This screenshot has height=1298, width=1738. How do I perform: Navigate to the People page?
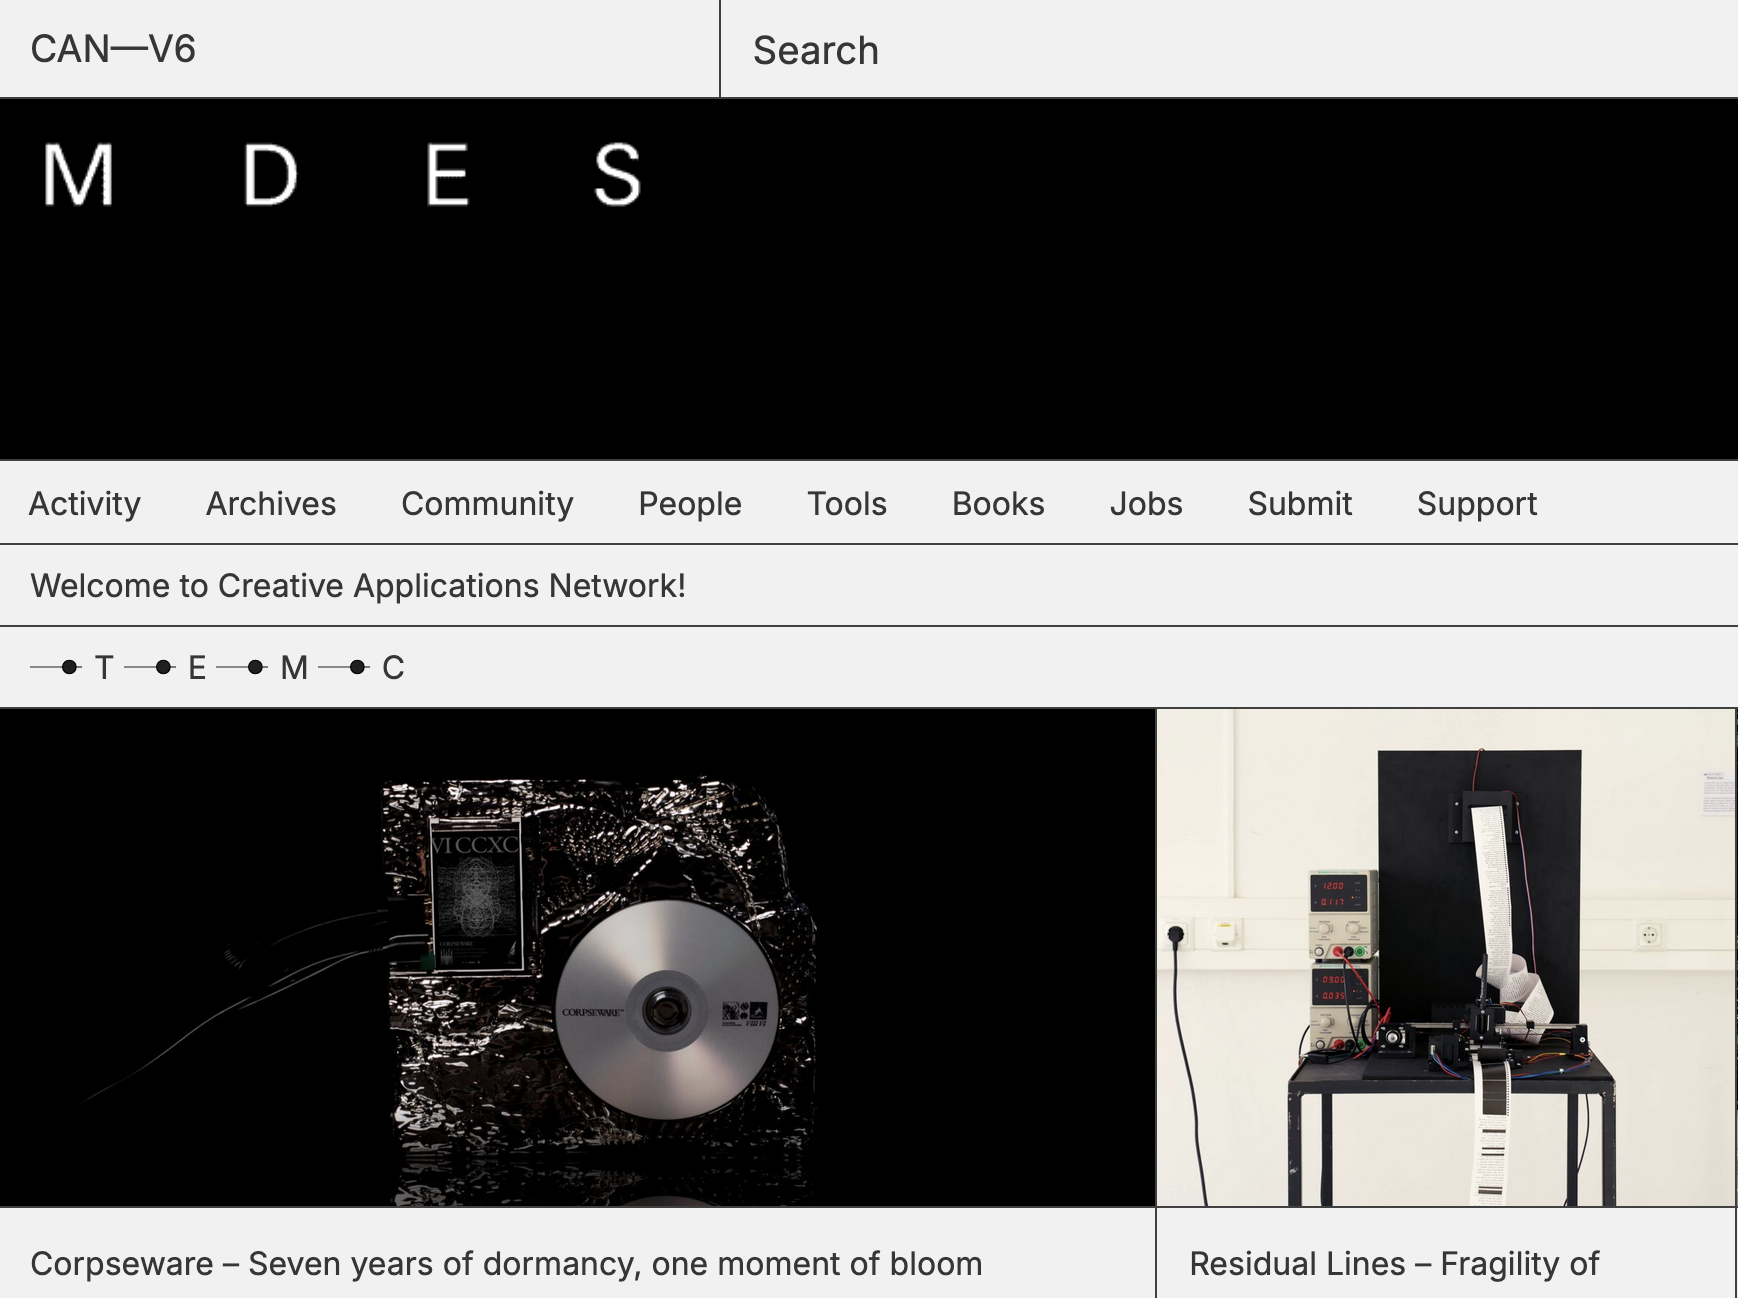tap(690, 503)
